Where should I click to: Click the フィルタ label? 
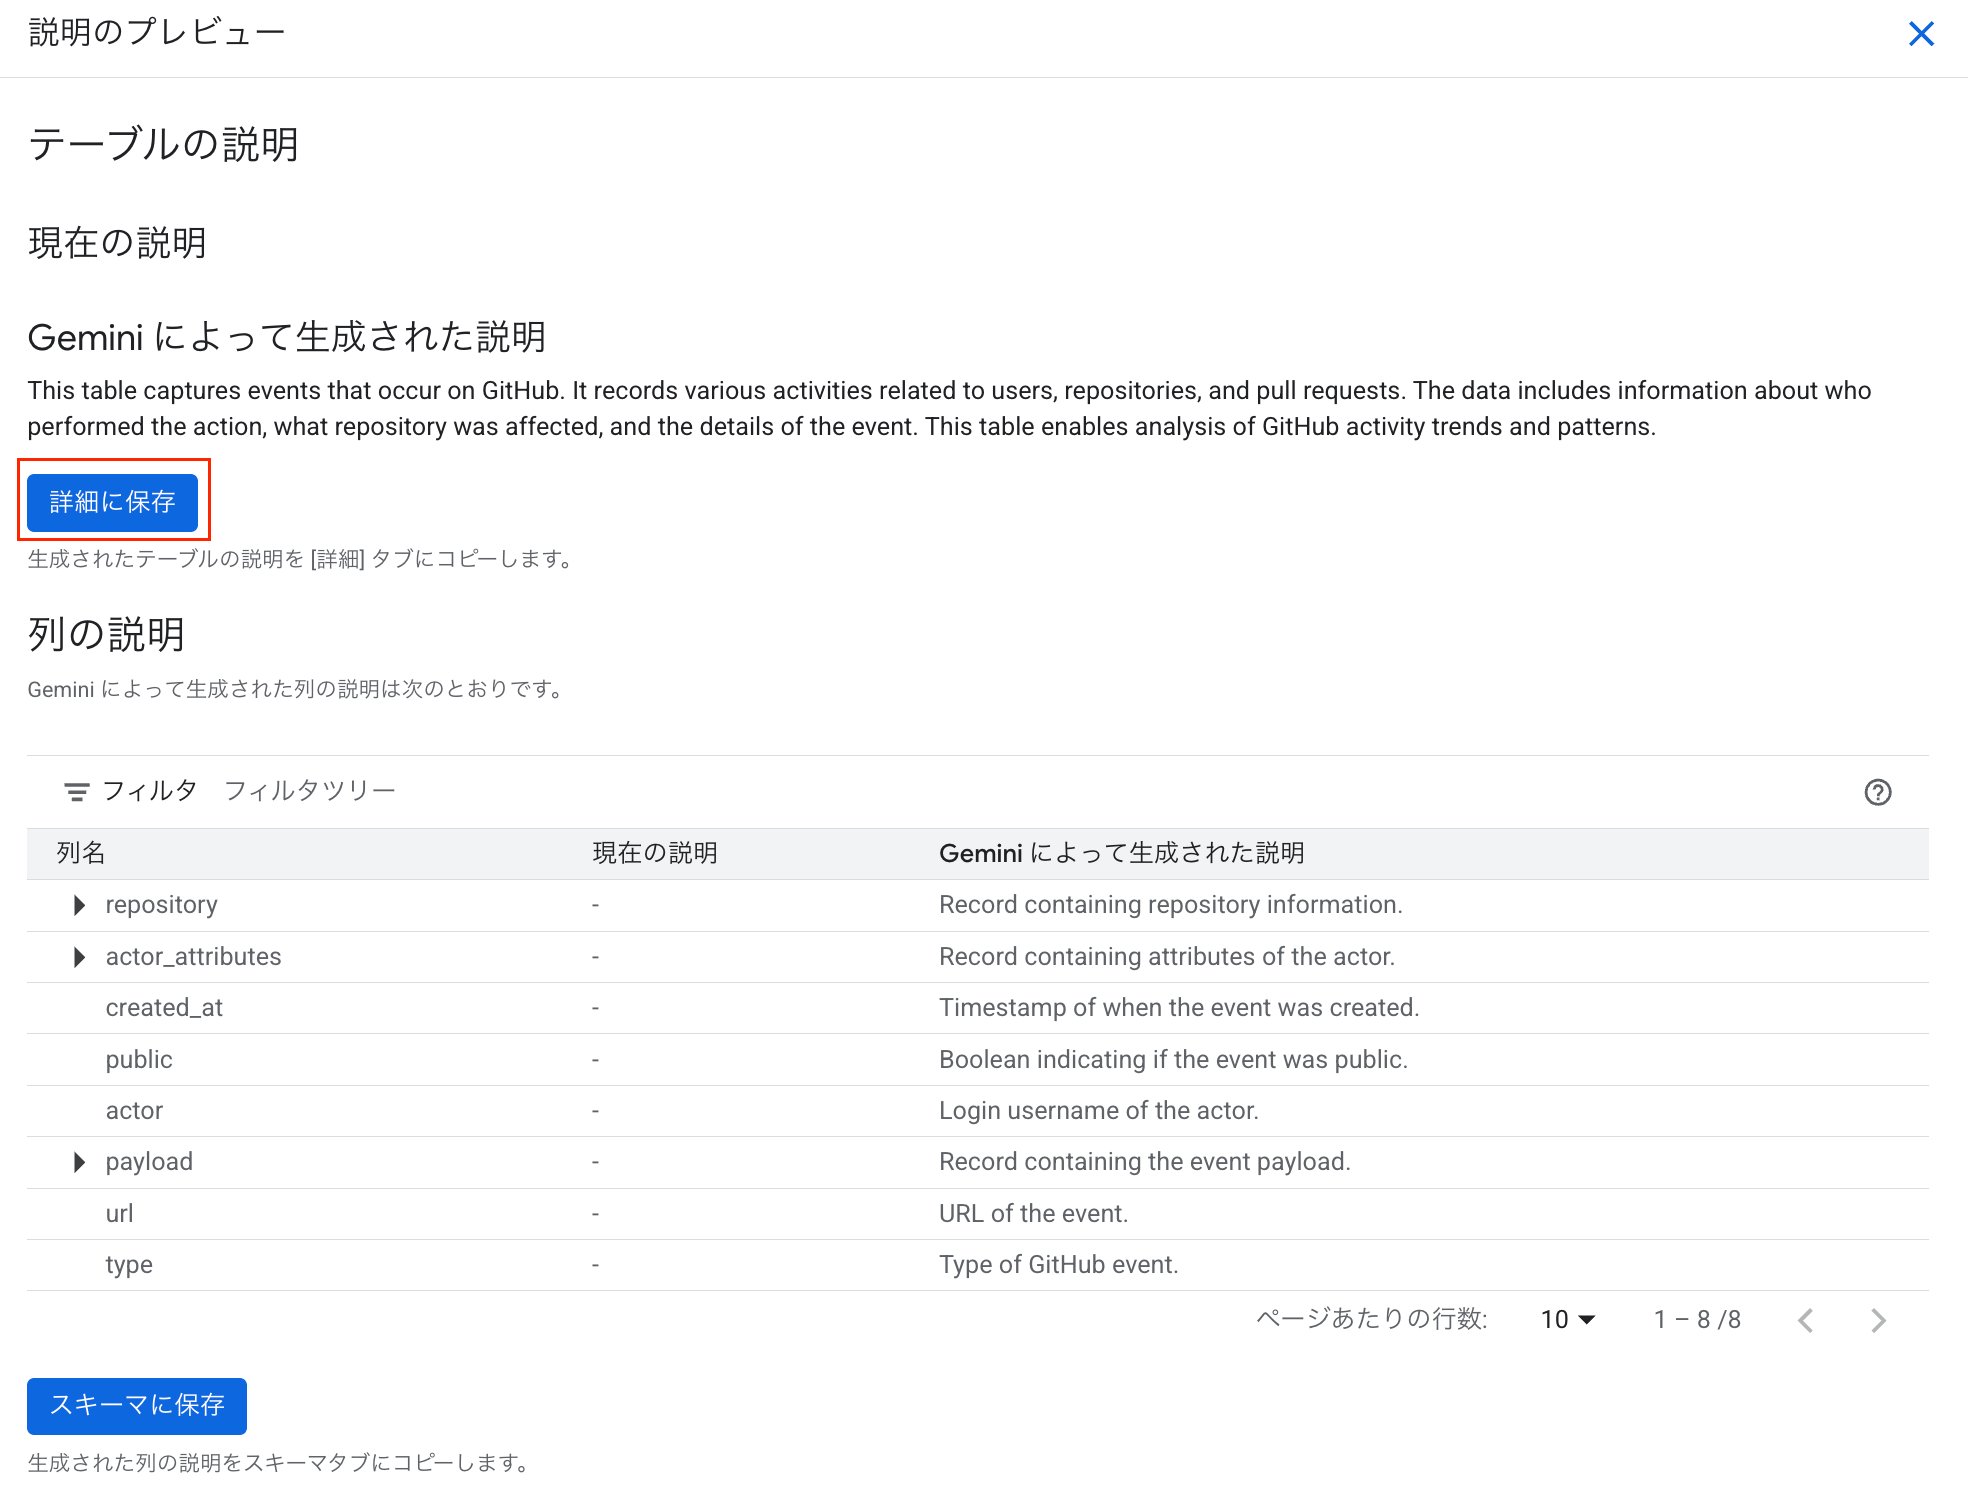tap(150, 791)
